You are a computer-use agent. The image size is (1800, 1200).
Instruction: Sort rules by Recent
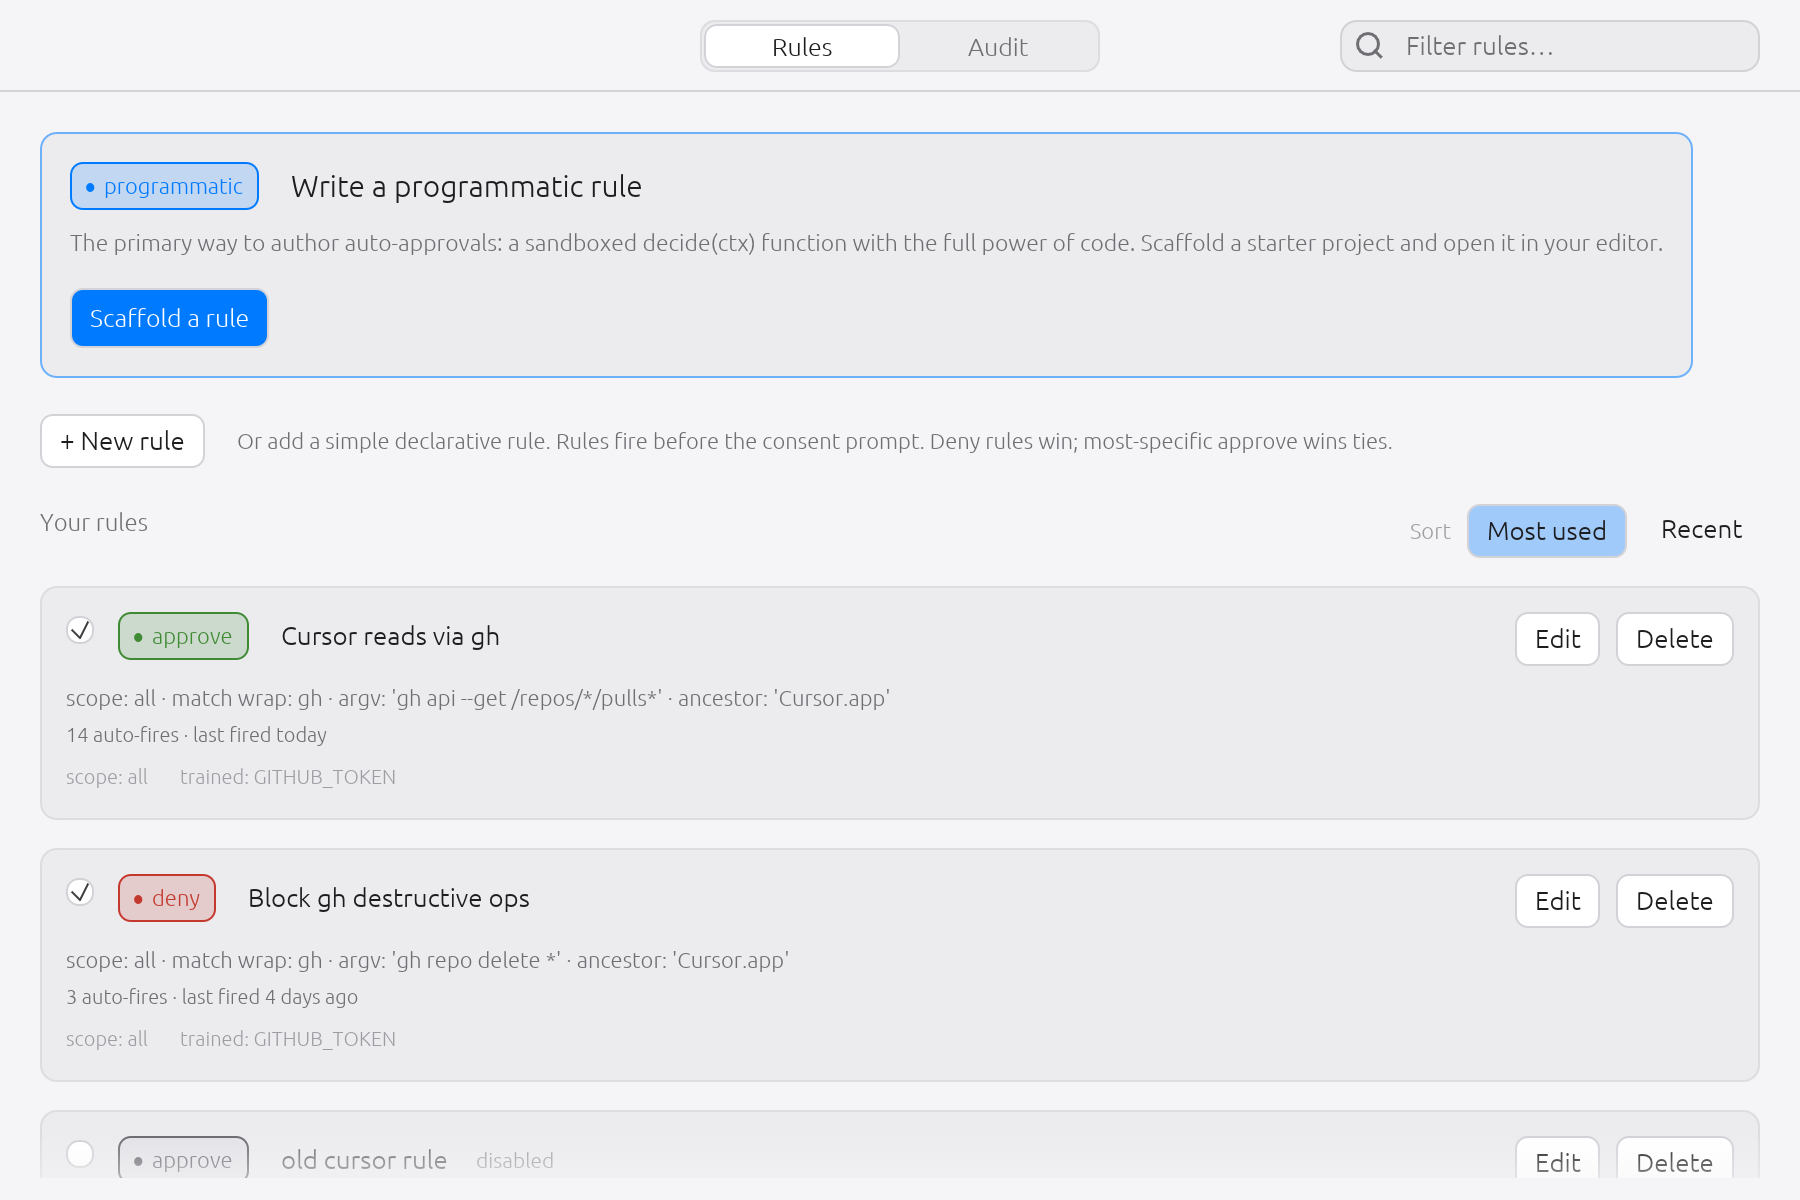click(1701, 530)
